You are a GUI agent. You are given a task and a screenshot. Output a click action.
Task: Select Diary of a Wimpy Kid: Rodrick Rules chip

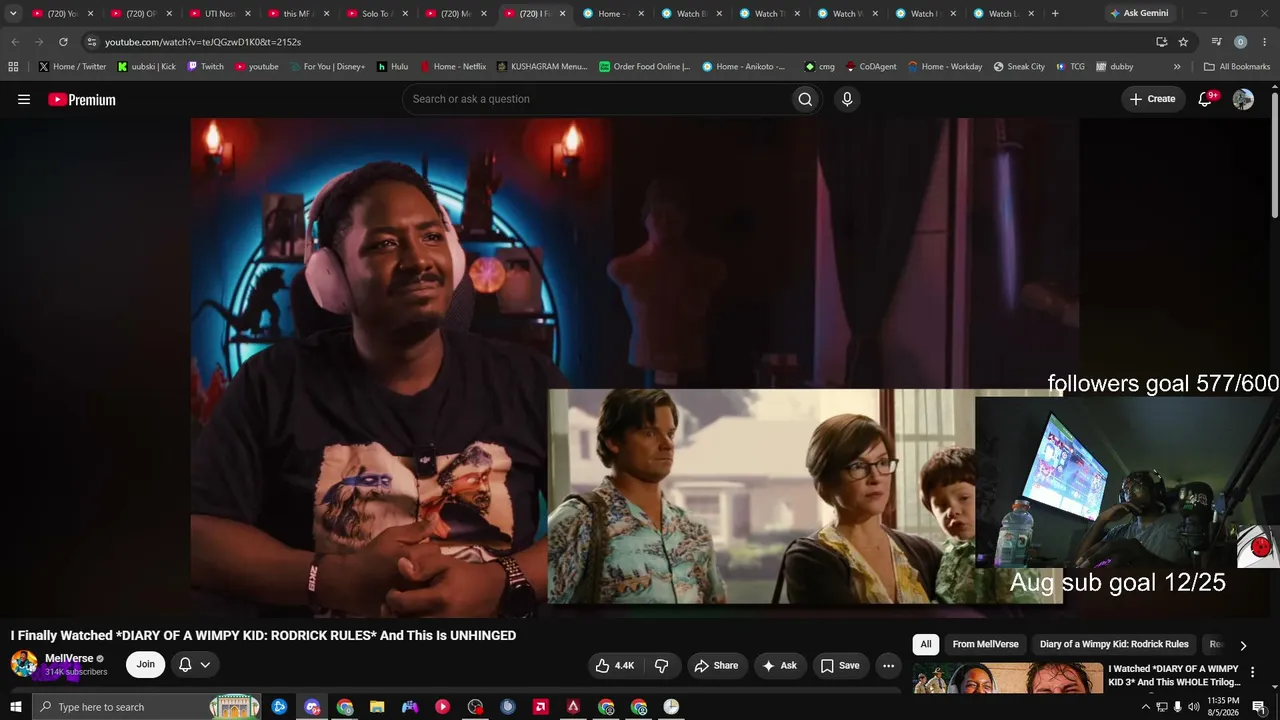[1114, 645]
